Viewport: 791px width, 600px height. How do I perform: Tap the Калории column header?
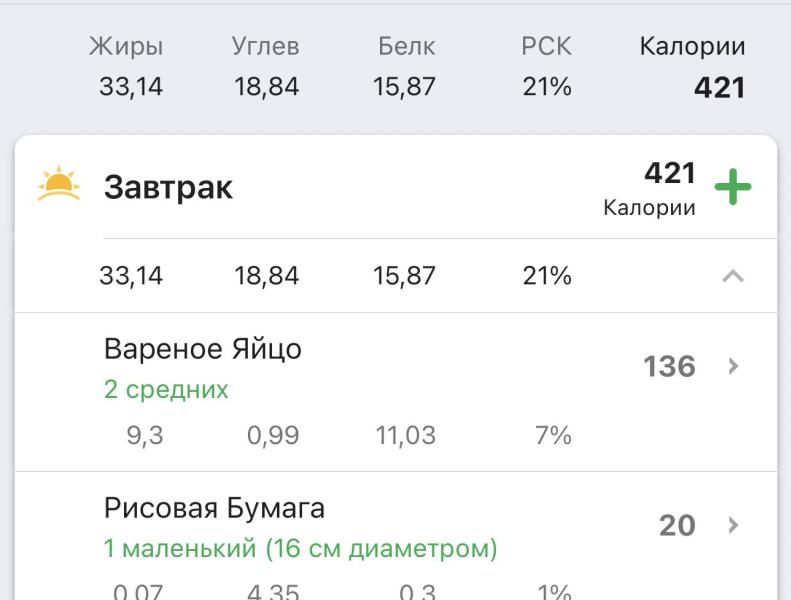[692, 46]
